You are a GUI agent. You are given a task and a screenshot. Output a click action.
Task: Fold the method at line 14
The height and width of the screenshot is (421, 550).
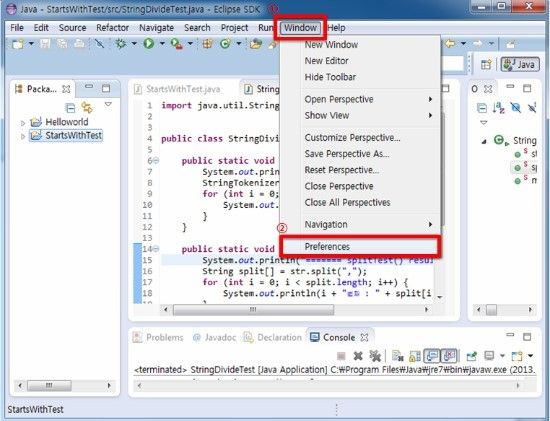[x=156, y=249]
